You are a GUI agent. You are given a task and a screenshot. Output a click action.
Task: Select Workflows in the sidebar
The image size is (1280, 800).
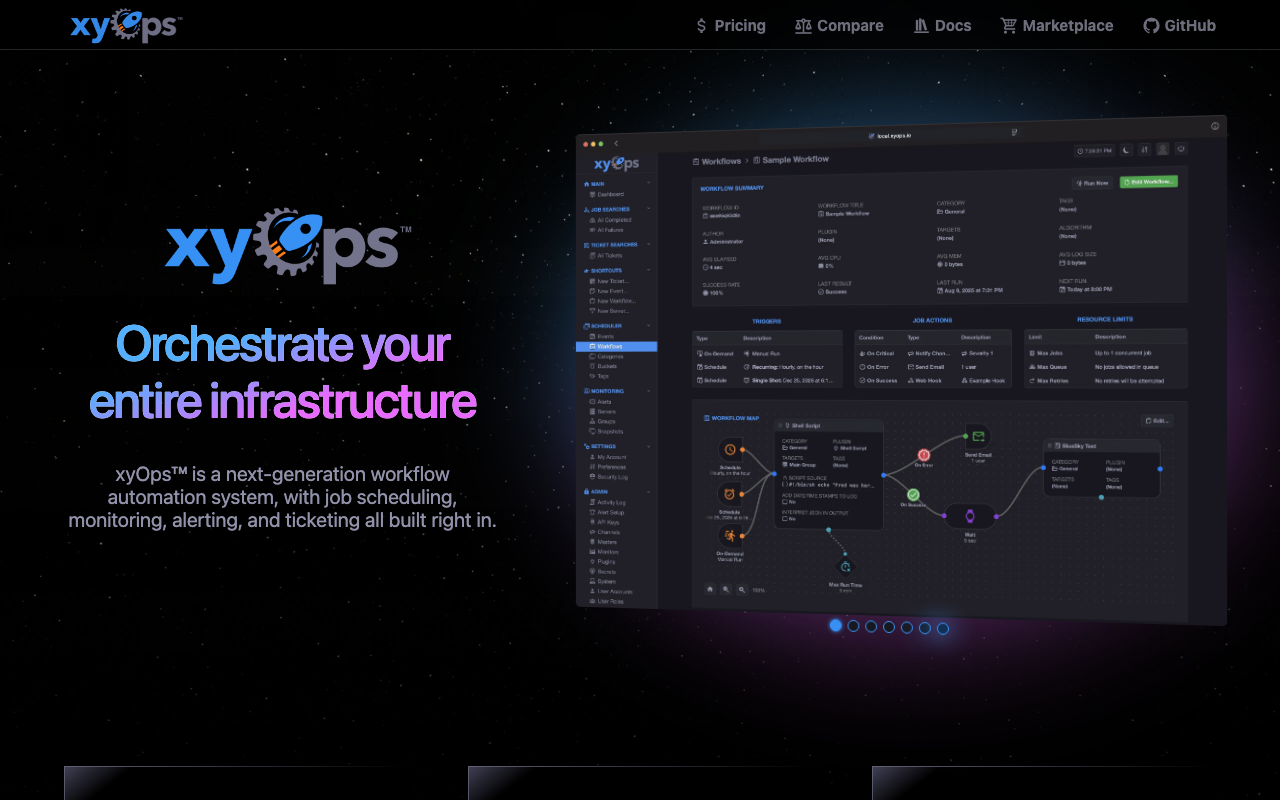(616, 346)
